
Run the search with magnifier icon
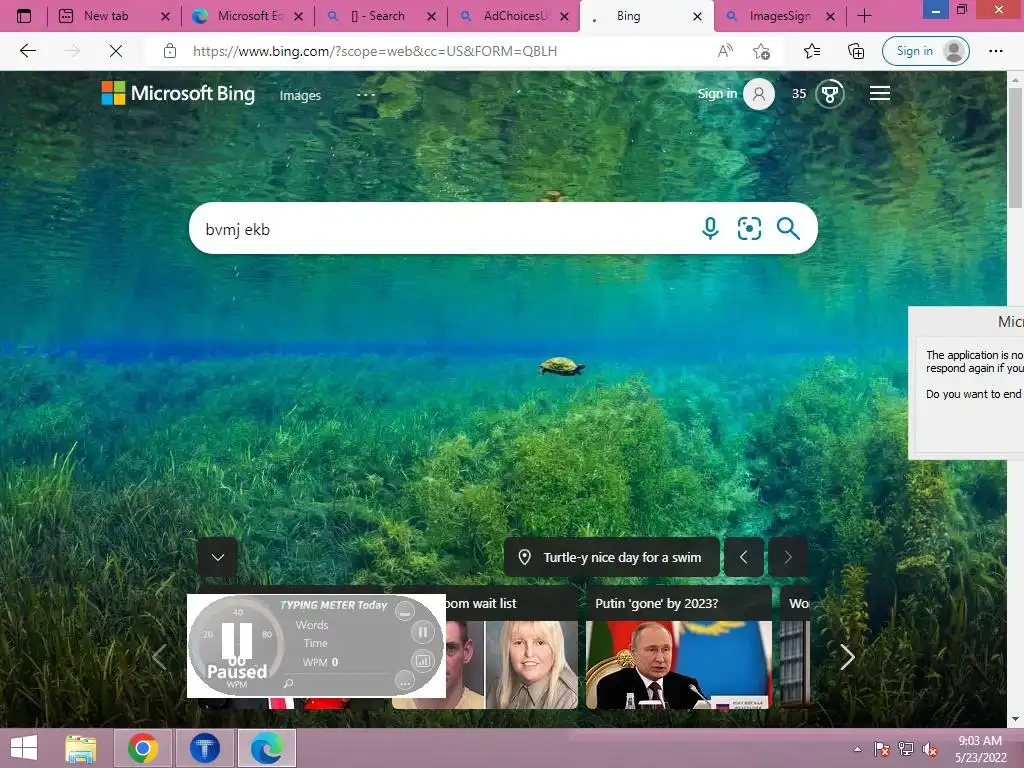coord(788,229)
